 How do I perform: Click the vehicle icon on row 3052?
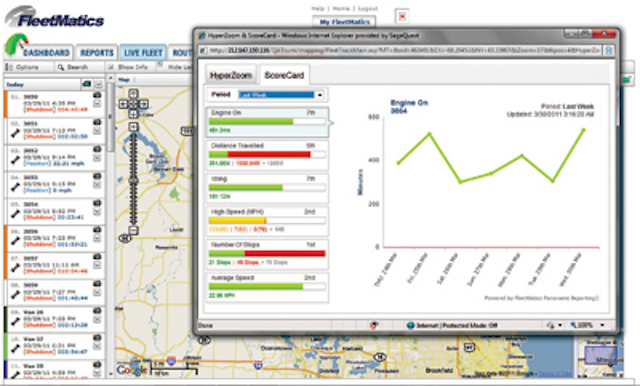point(97,149)
